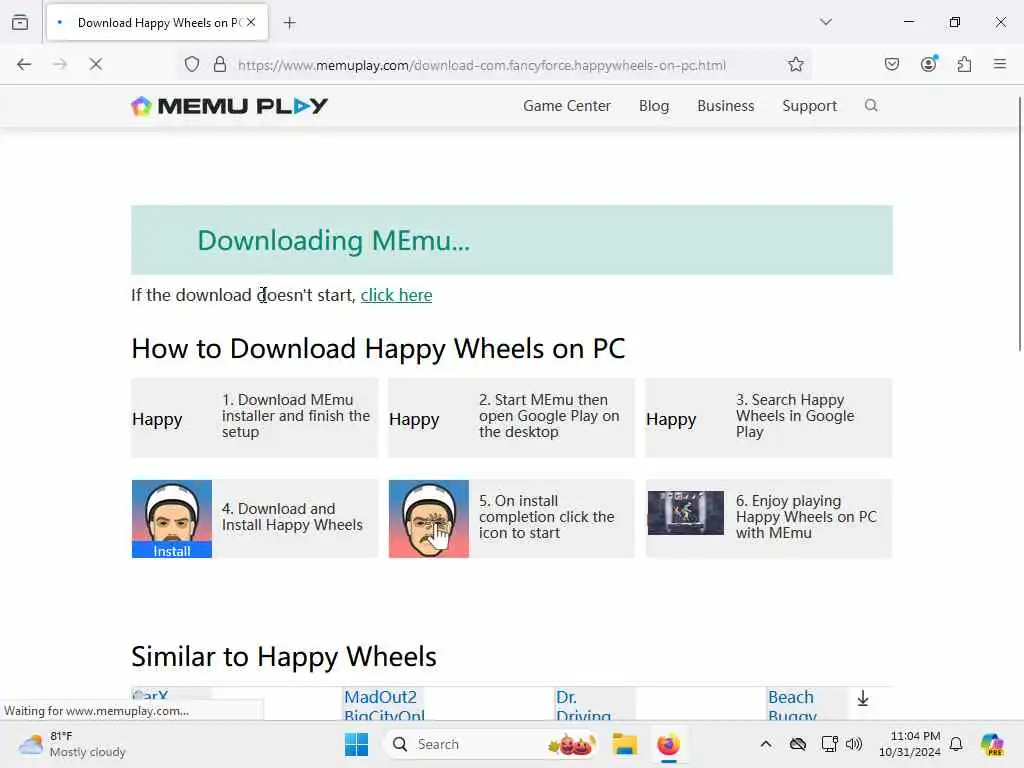Expand hidden system tray icons chevron
This screenshot has height=768, width=1024.
766,744
